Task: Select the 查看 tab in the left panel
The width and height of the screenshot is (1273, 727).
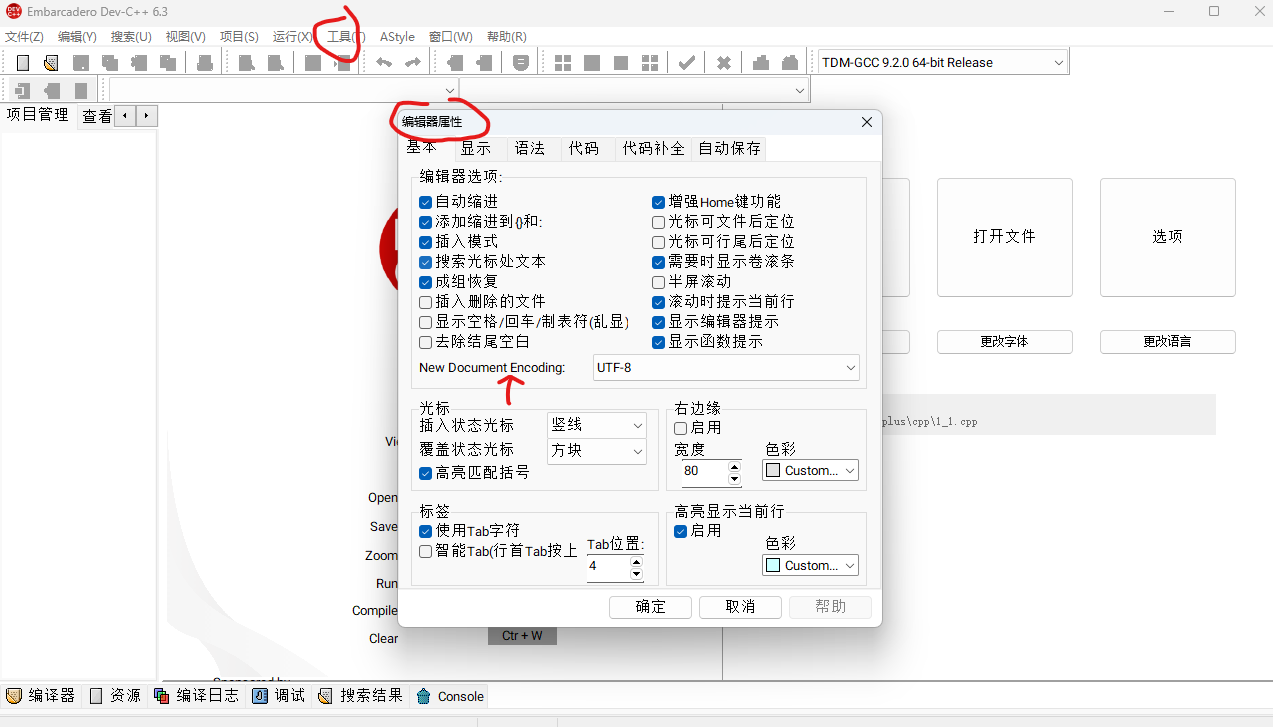Action: coord(97,116)
